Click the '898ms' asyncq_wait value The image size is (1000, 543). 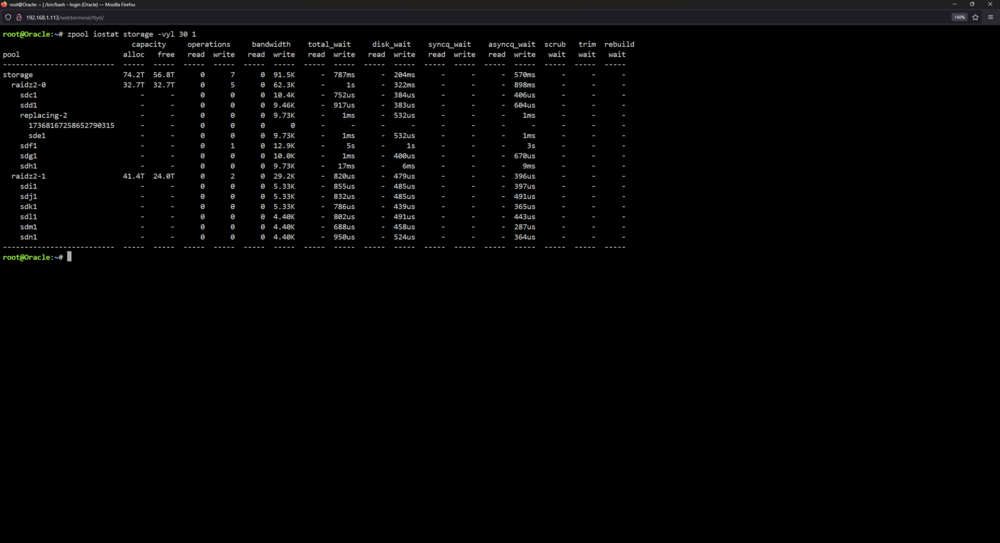point(525,85)
